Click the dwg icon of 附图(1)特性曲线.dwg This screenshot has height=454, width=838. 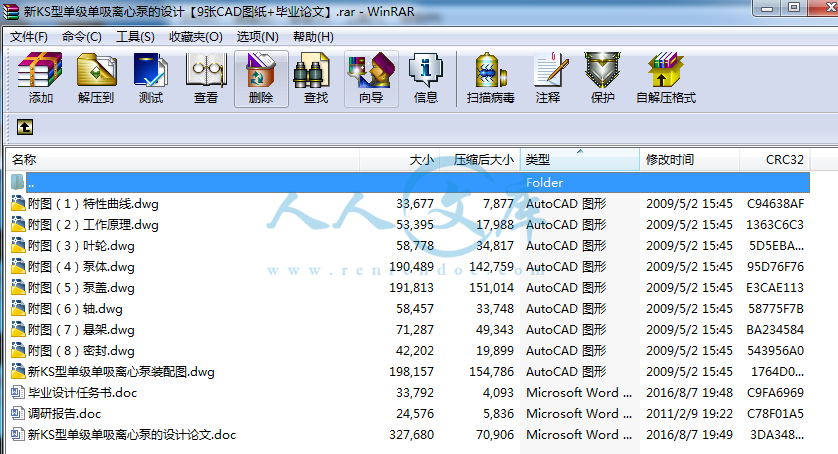pos(18,203)
